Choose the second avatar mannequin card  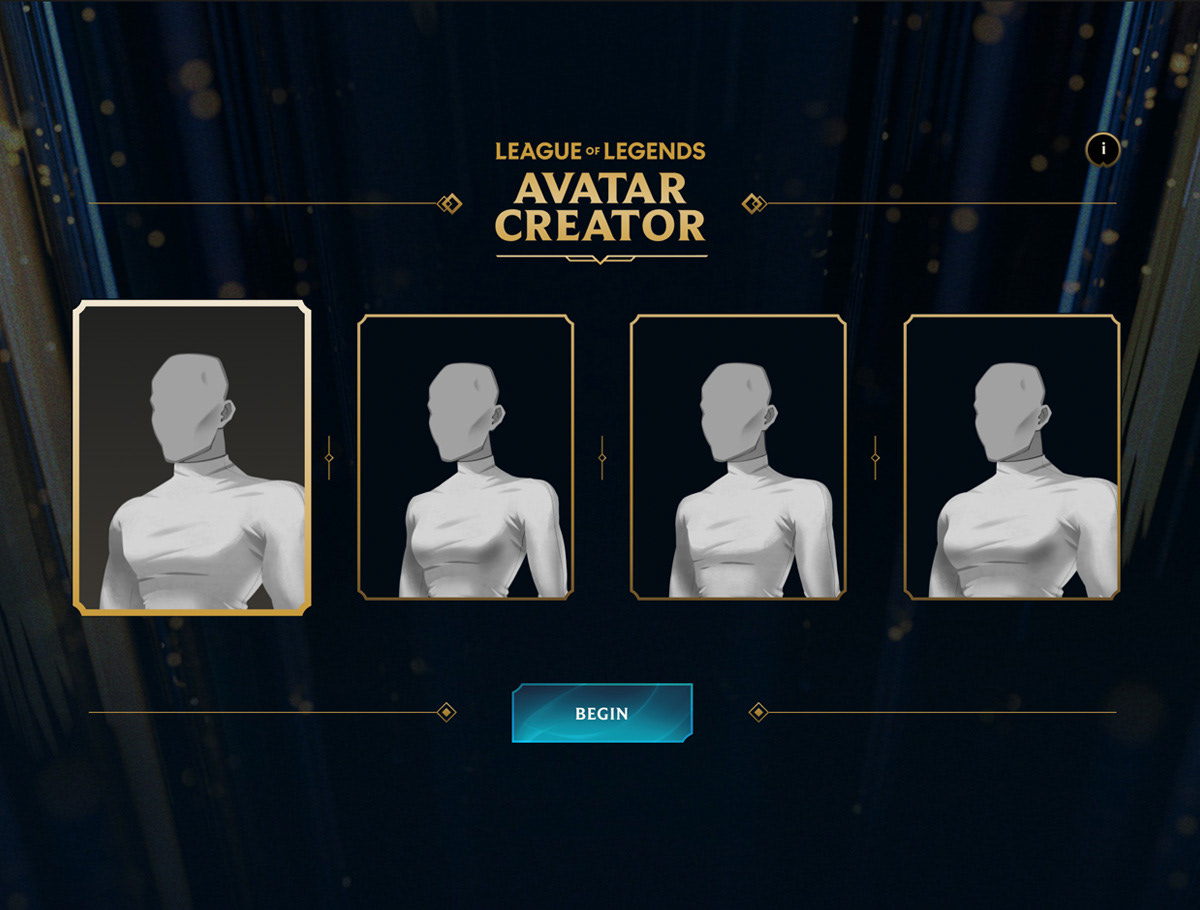466,457
